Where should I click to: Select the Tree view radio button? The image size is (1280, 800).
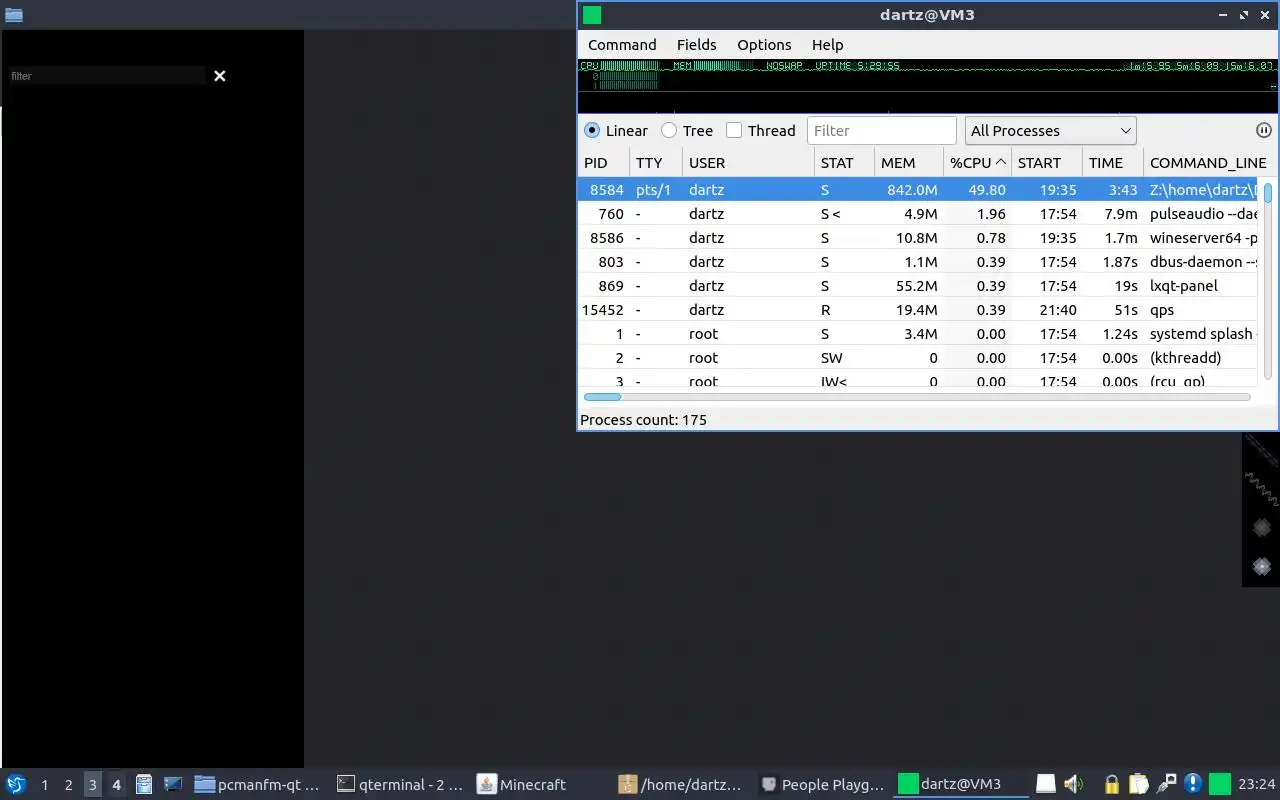click(x=669, y=131)
